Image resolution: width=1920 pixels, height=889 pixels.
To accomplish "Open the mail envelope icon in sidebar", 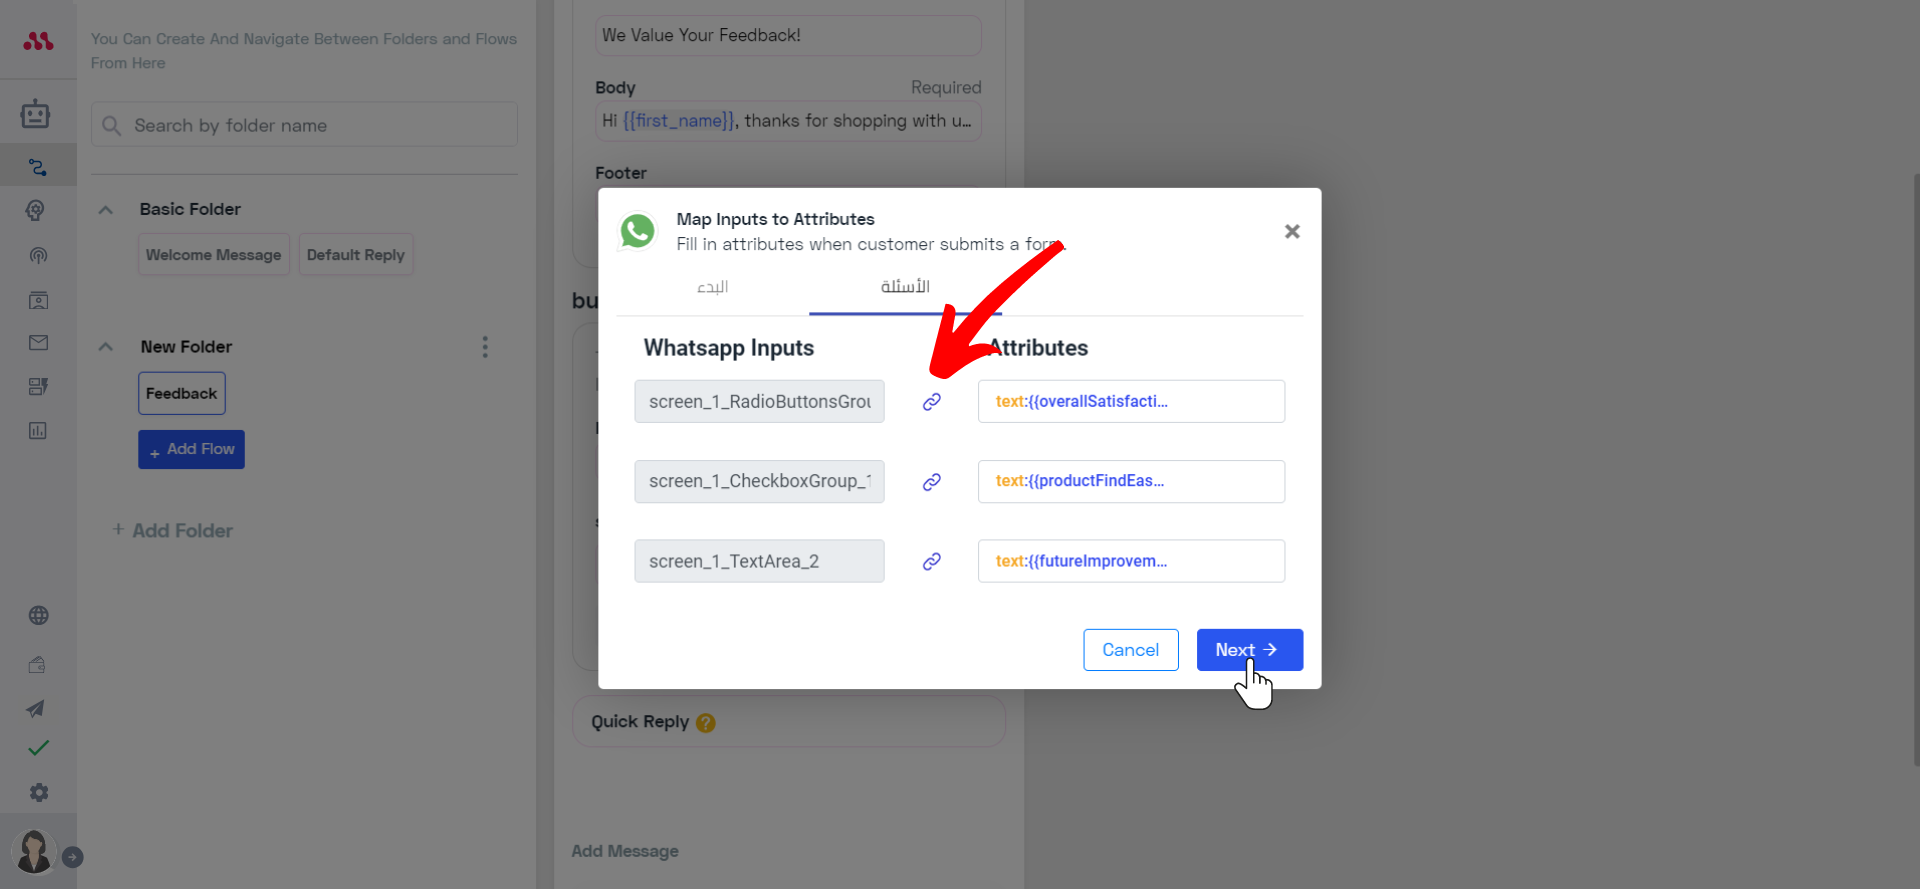I will point(38,343).
